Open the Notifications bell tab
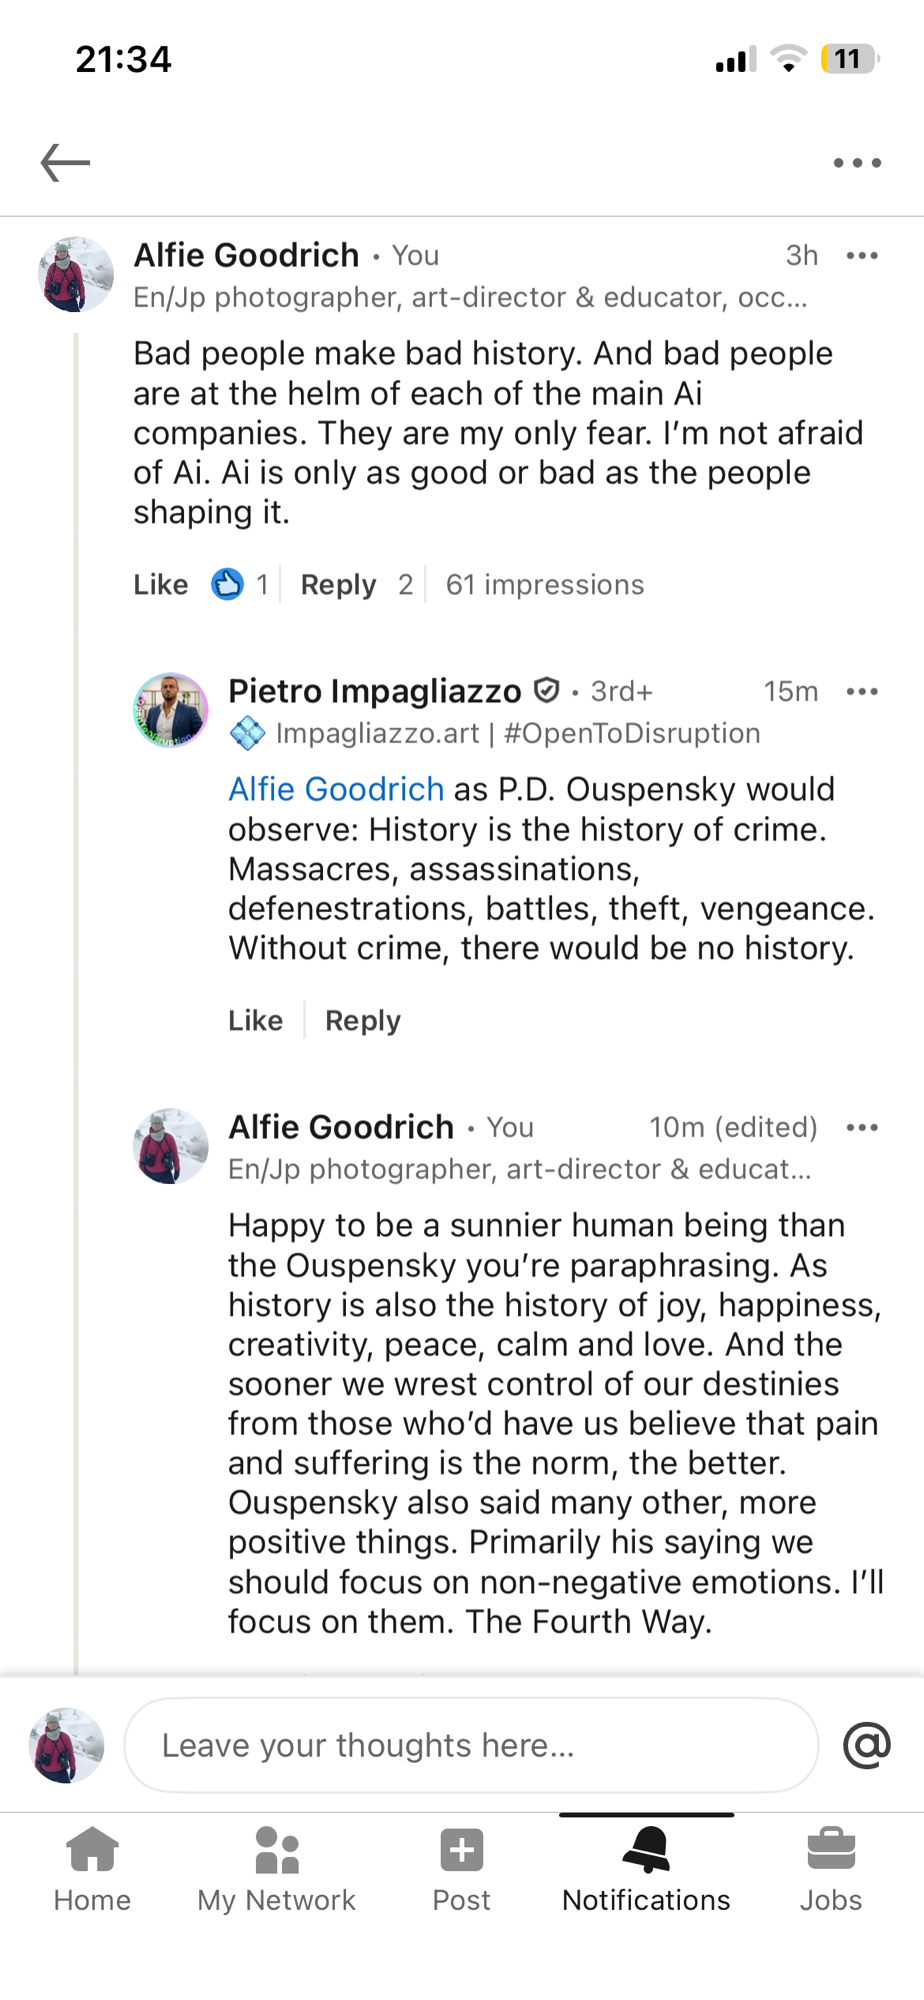 click(646, 1868)
